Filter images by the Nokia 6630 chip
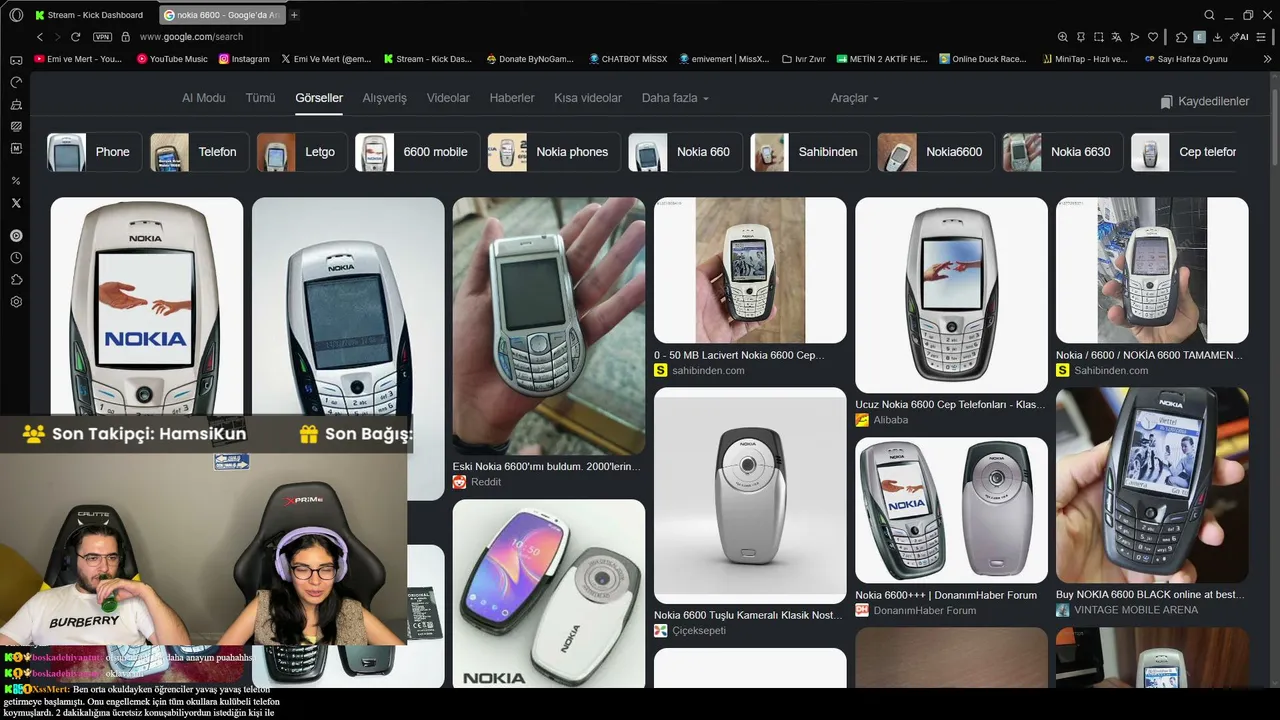 tap(1063, 152)
